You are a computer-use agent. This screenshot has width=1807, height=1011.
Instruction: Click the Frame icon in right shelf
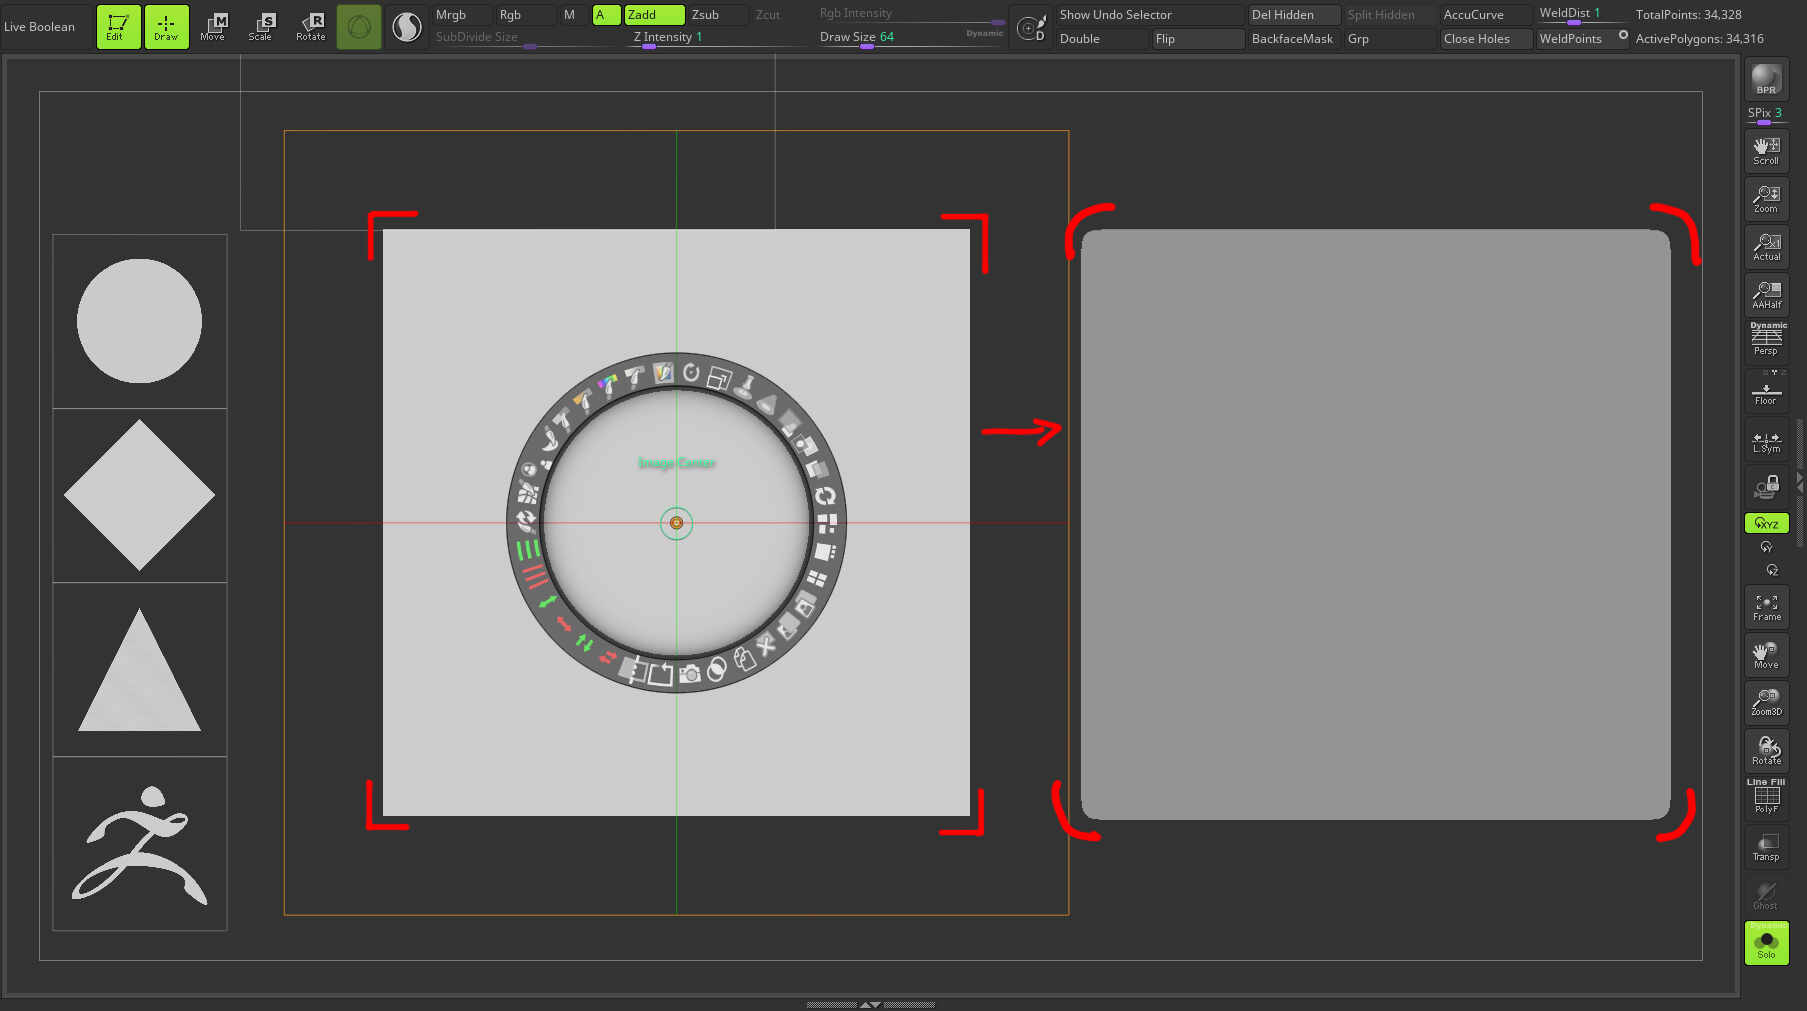(x=1766, y=607)
